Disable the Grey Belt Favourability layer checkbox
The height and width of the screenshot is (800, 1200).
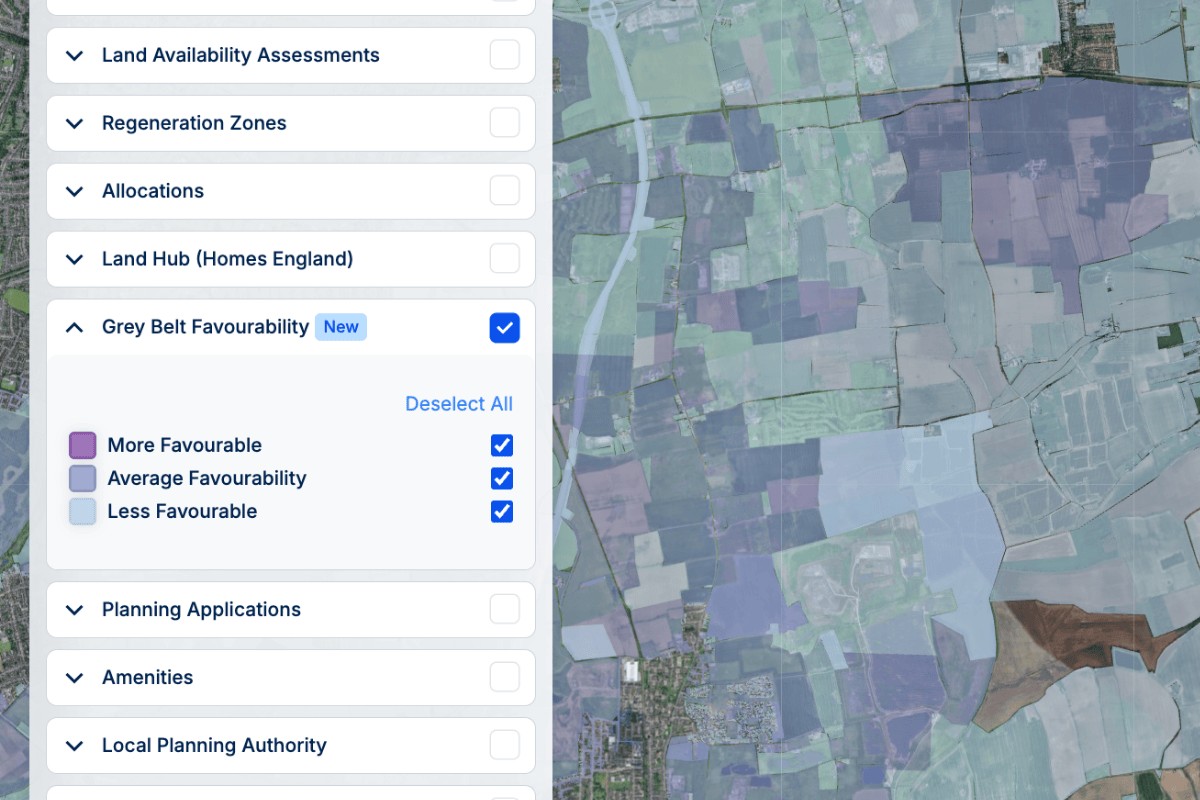[505, 327]
